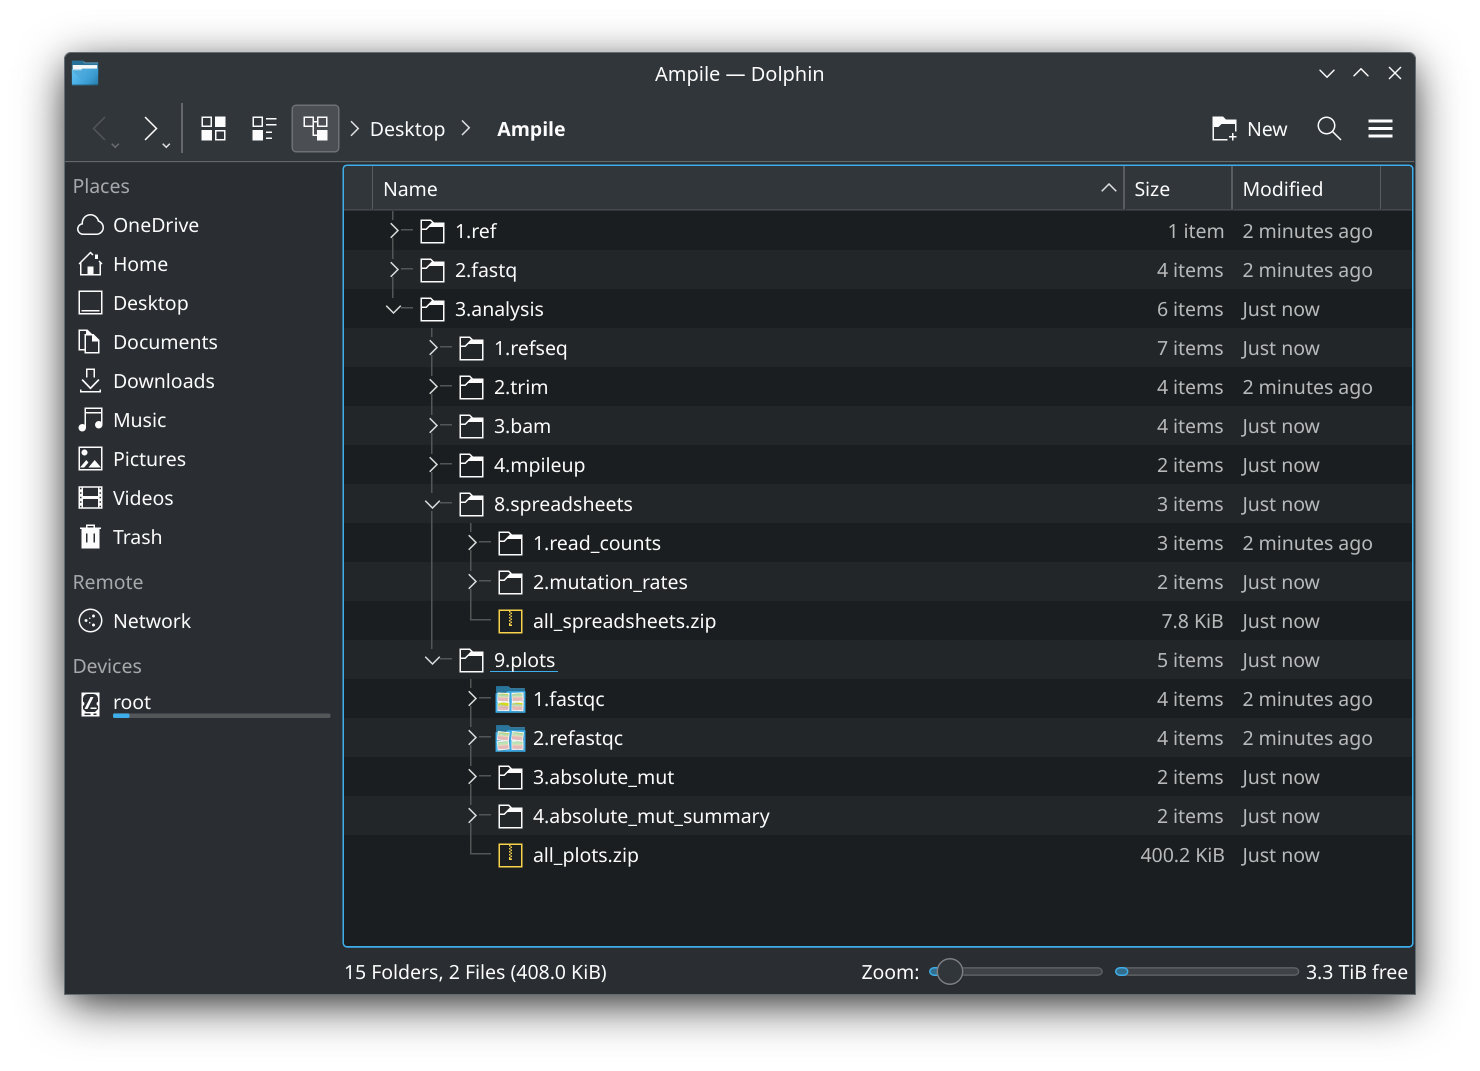Expand the 2.mutation_rates folder
The image size is (1480, 1071).
tap(472, 582)
